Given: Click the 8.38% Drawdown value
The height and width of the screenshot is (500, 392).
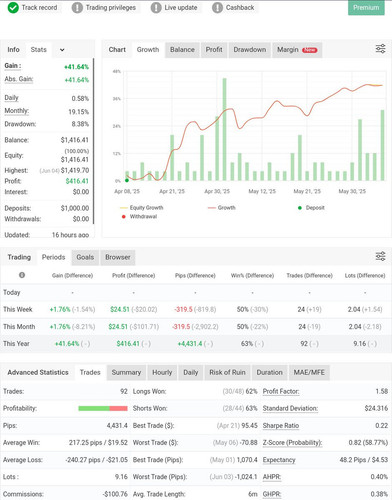Looking at the screenshot, I should (80, 124).
